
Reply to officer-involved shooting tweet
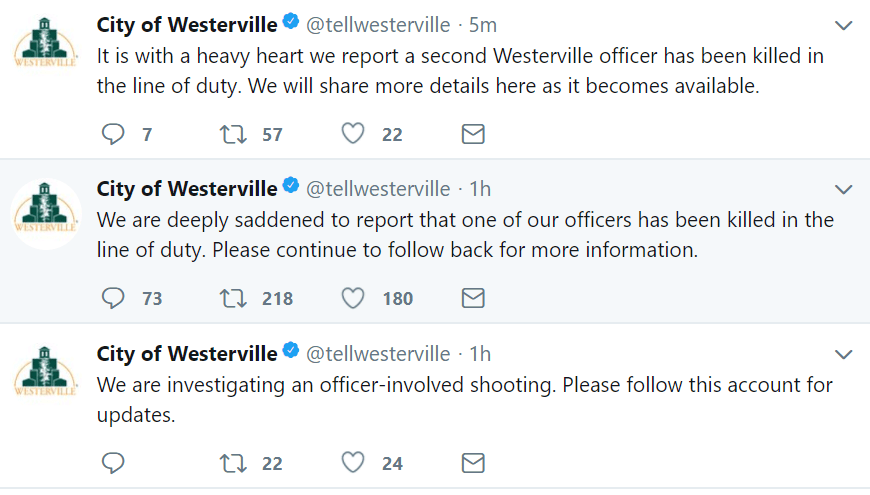pyautogui.click(x=113, y=463)
